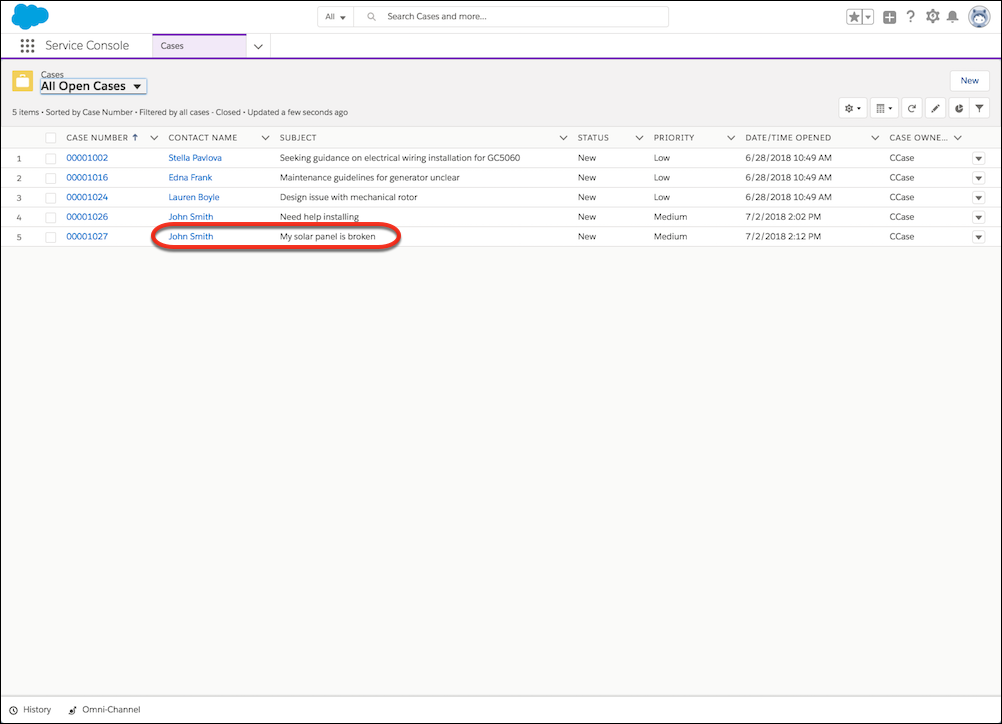
Task: Open Salesforce Help via the question mark icon
Action: tap(911, 16)
